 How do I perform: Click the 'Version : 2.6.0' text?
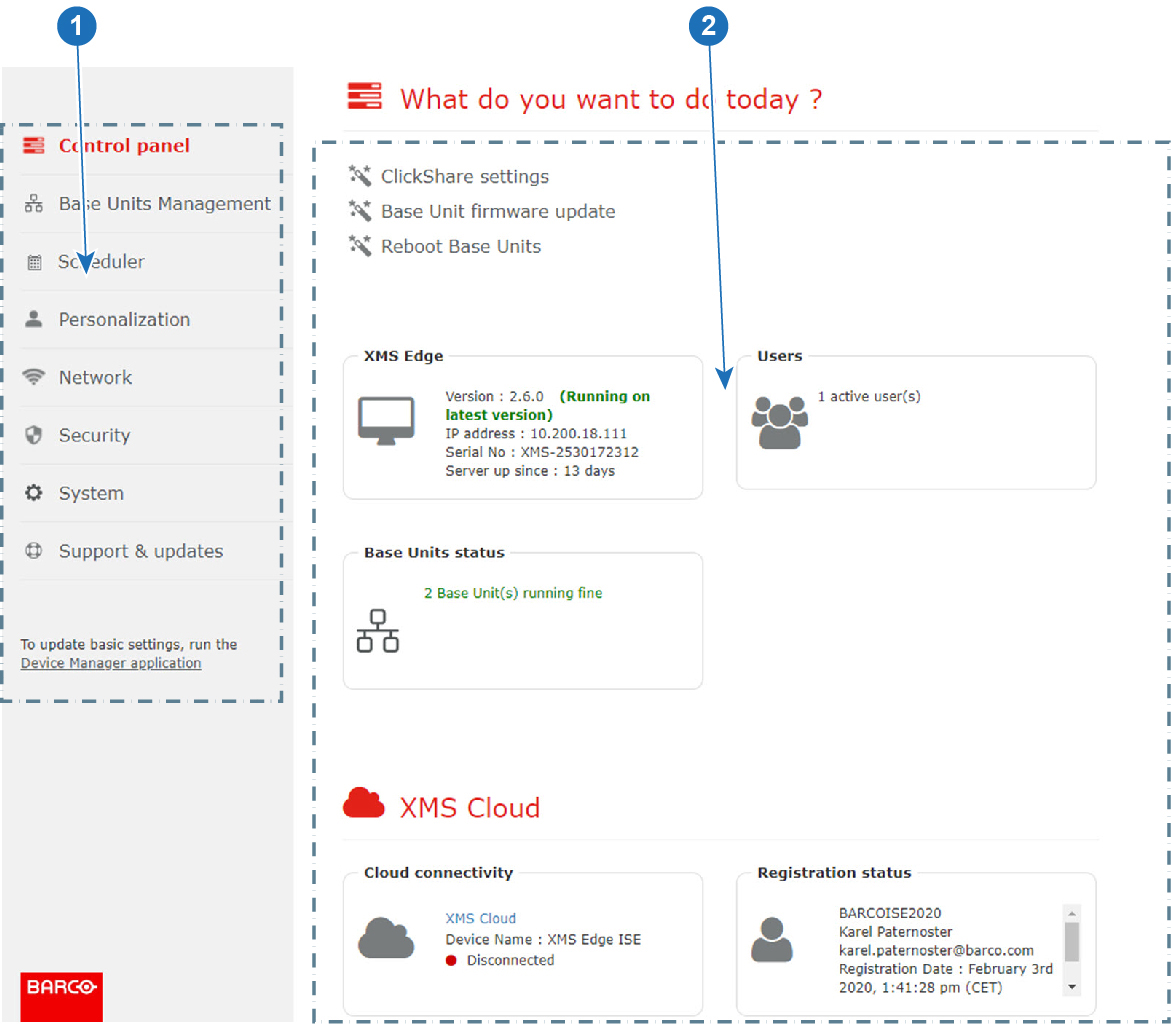[494, 397]
